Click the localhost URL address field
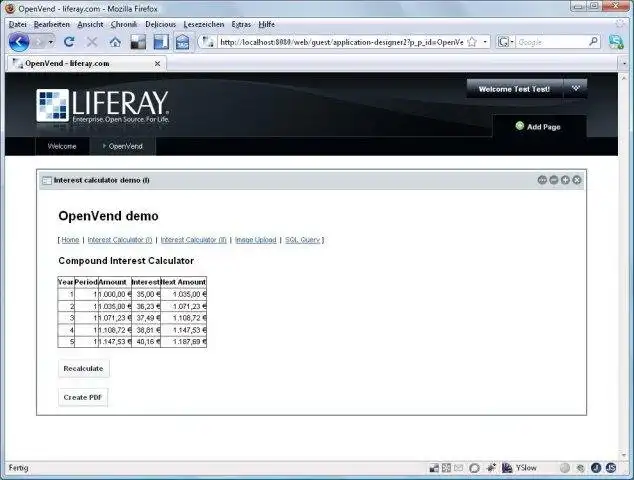 [342, 42]
